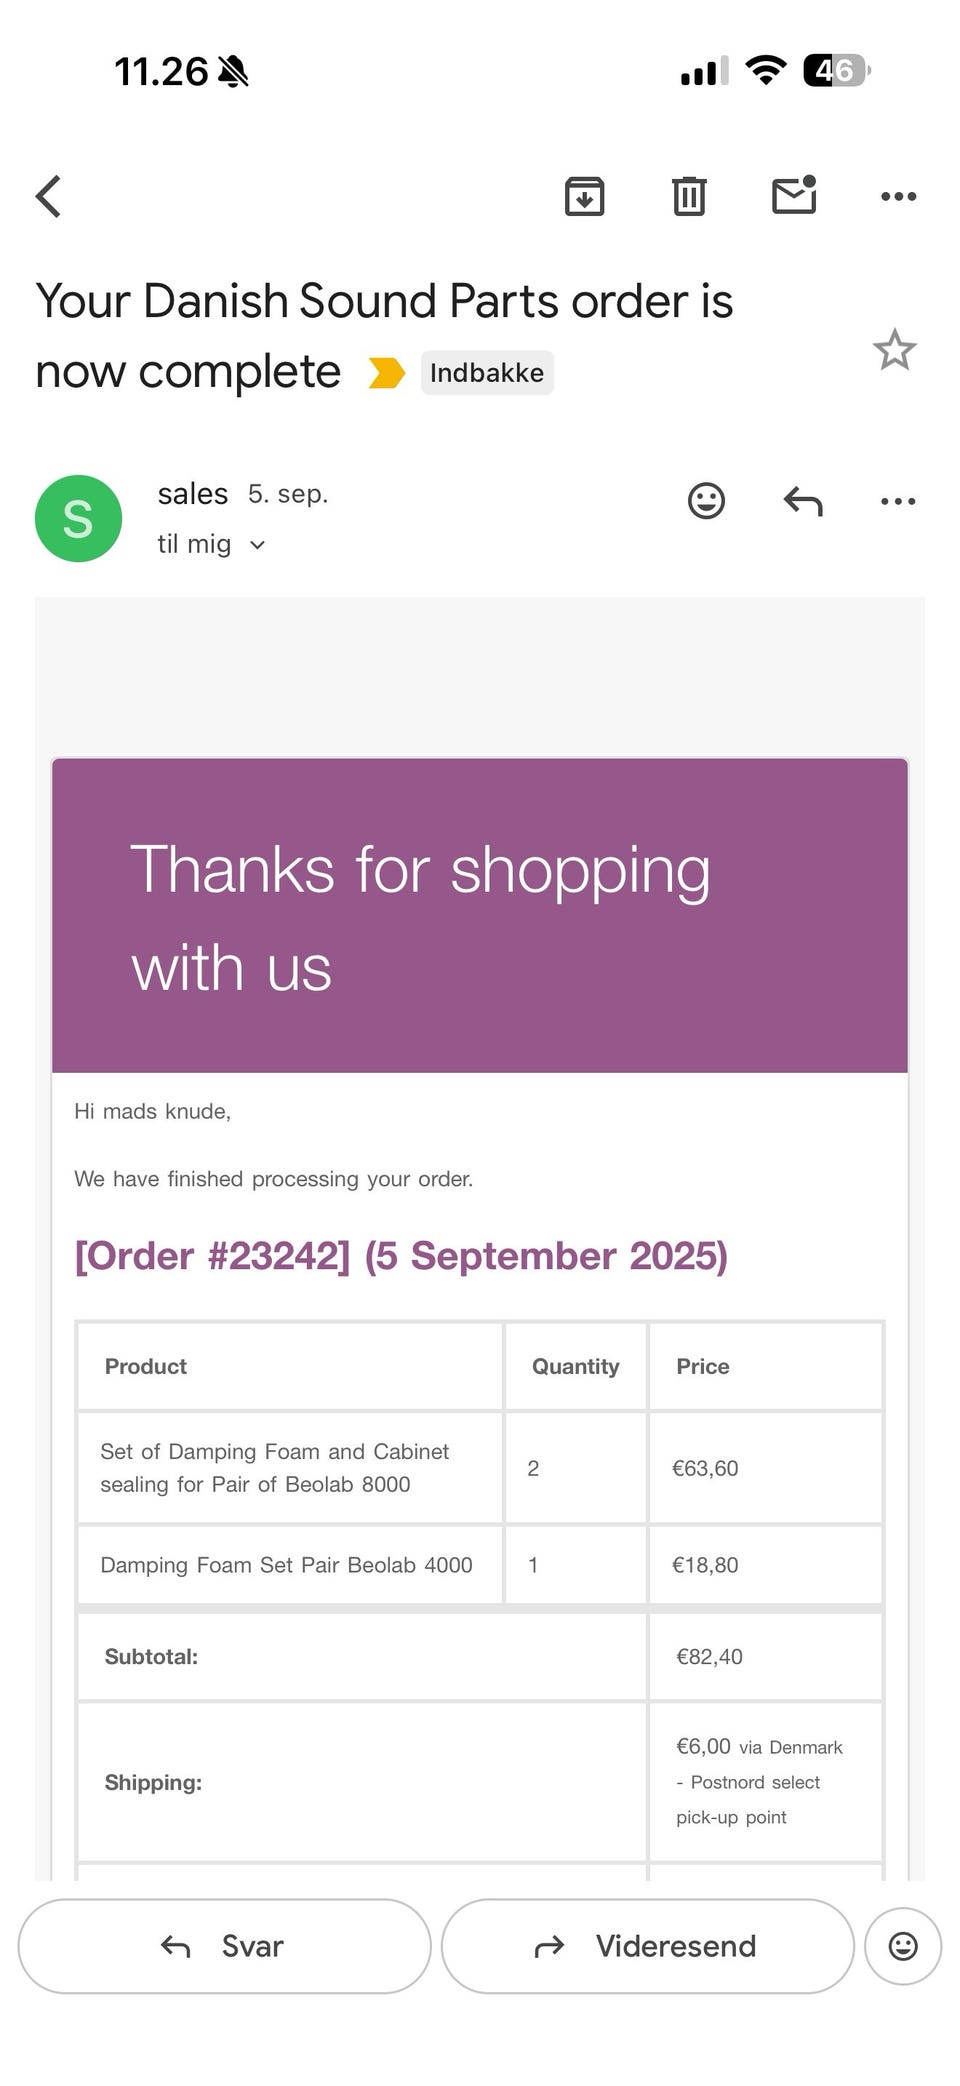Tap the battery indicator in status bar
This screenshot has height=2086, width=960.
point(836,71)
